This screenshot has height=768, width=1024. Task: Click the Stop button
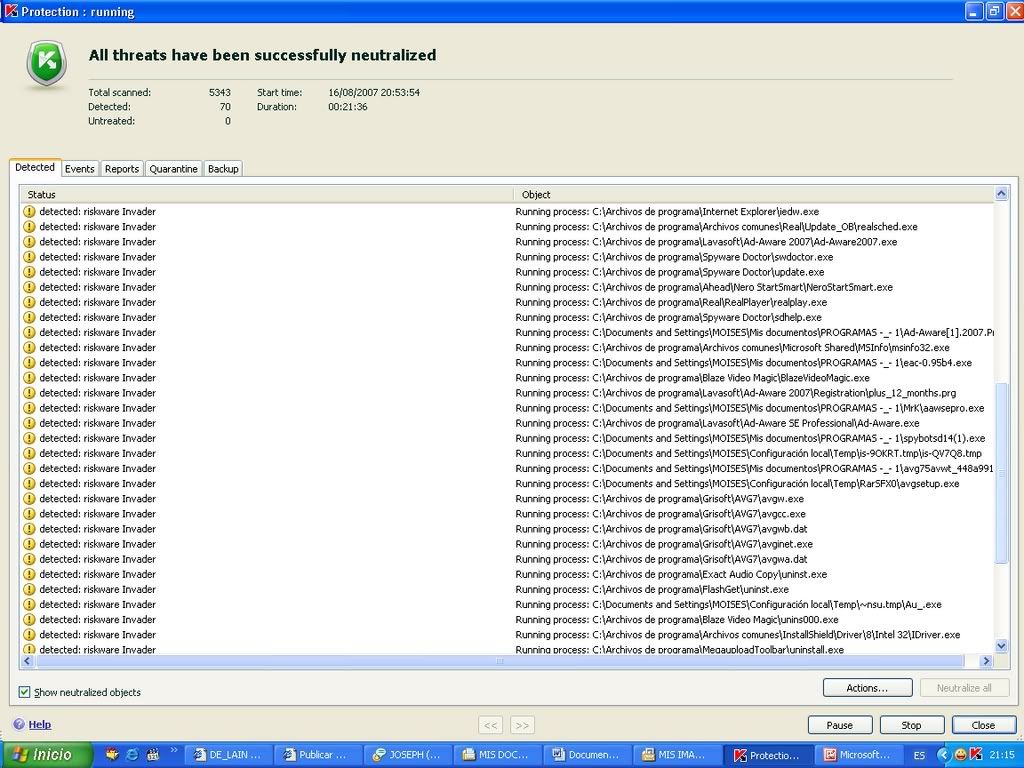(912, 725)
